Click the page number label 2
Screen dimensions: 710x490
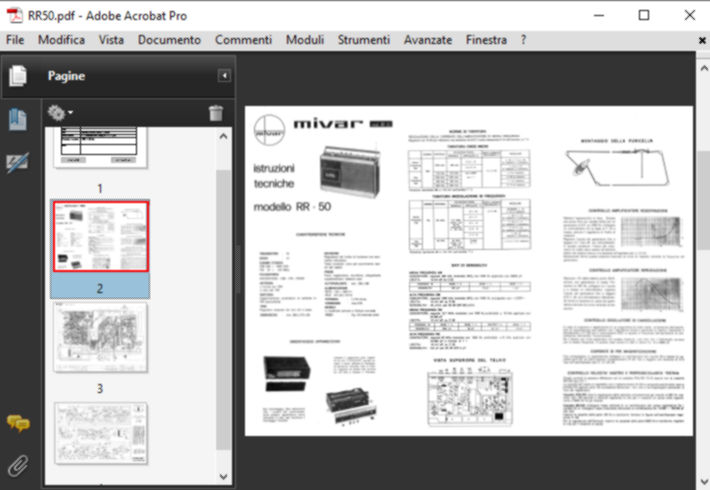click(100, 288)
